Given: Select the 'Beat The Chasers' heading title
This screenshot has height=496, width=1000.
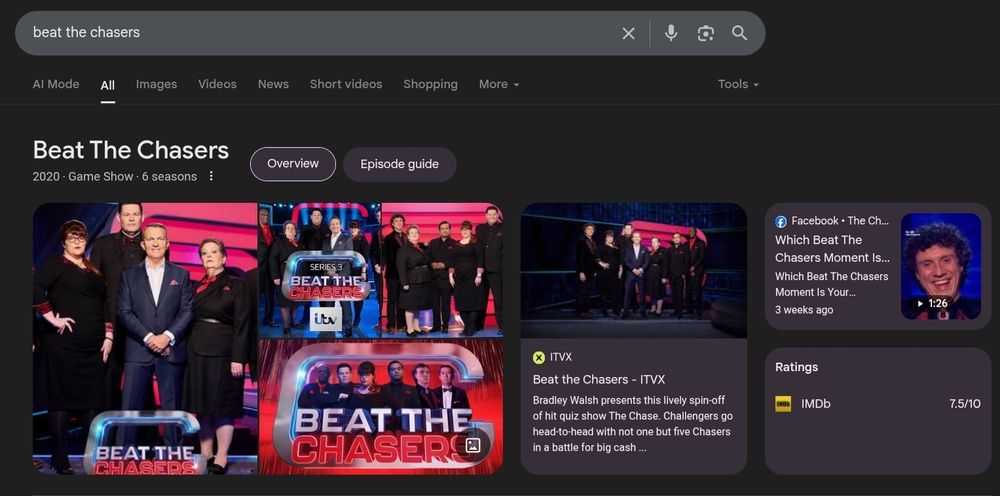Looking at the screenshot, I should [131, 150].
